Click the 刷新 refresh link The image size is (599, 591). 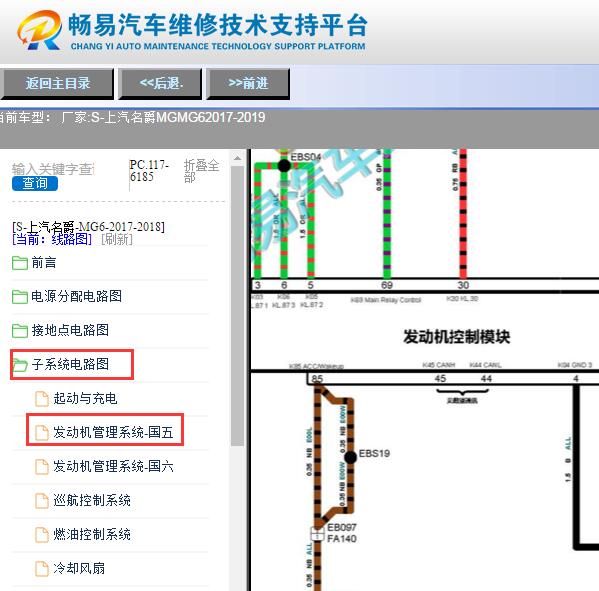[117, 240]
